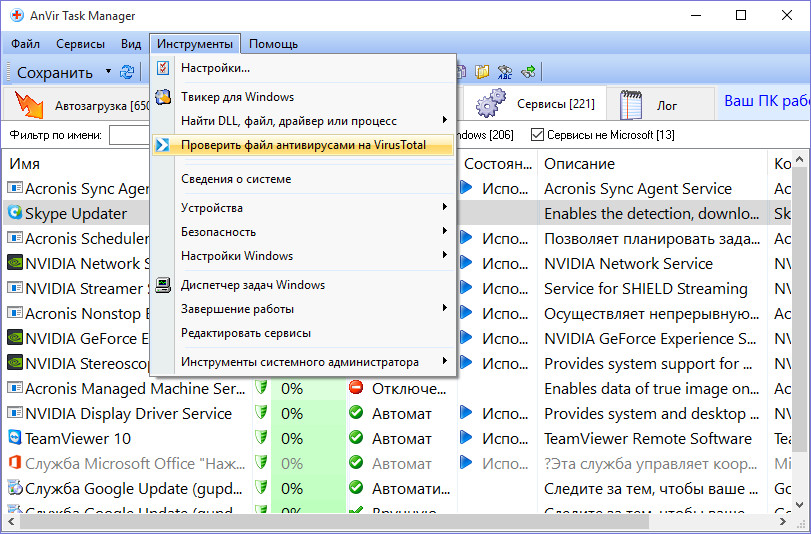
Task: Open the Файл menu
Action: pyautogui.click(x=25, y=44)
